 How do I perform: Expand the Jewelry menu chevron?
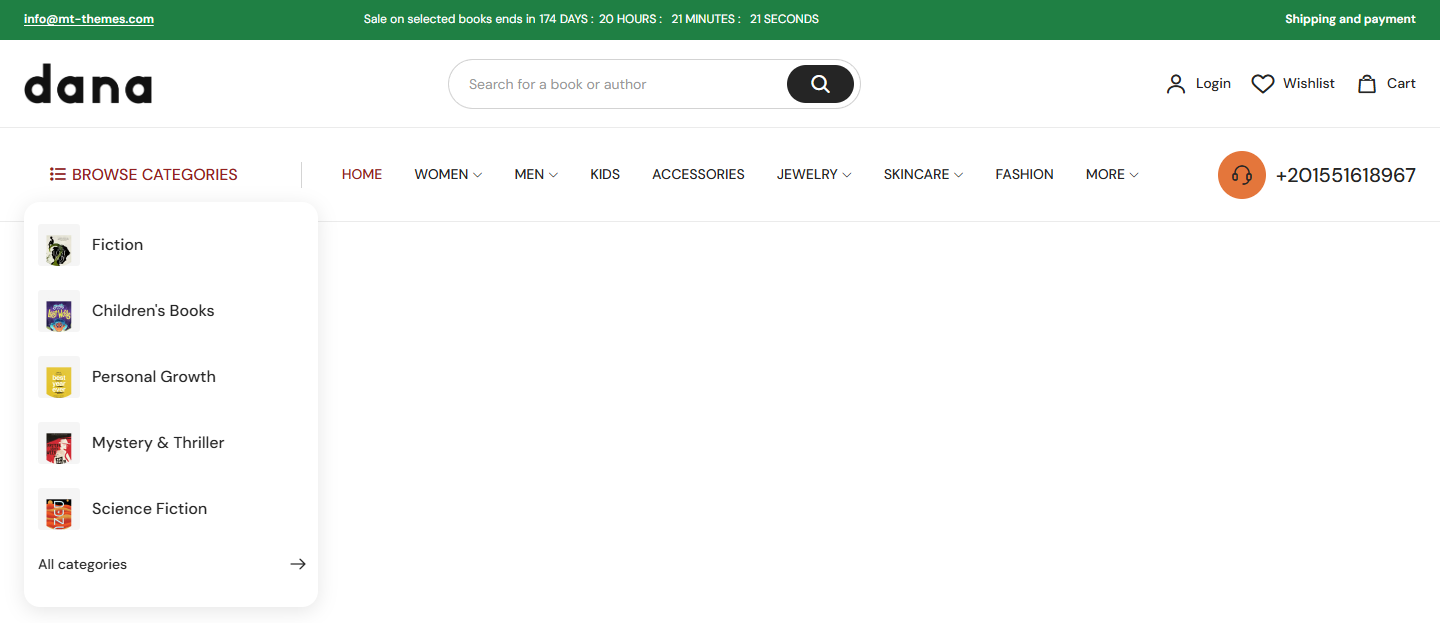847,175
